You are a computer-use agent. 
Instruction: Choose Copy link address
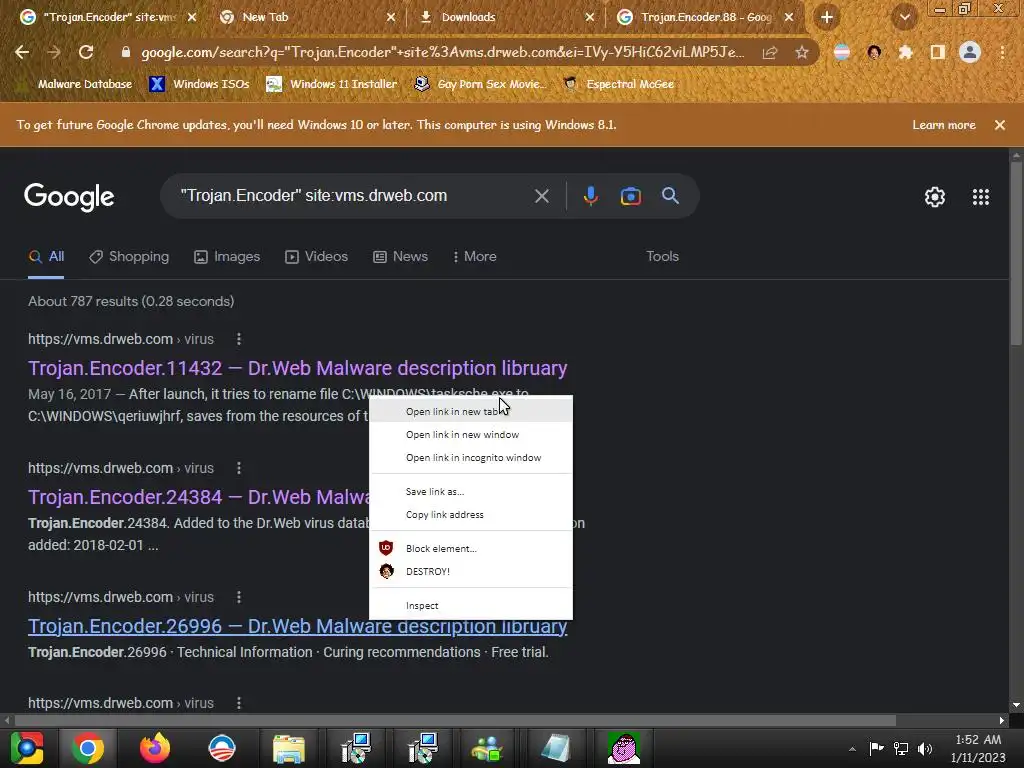[x=471, y=515]
